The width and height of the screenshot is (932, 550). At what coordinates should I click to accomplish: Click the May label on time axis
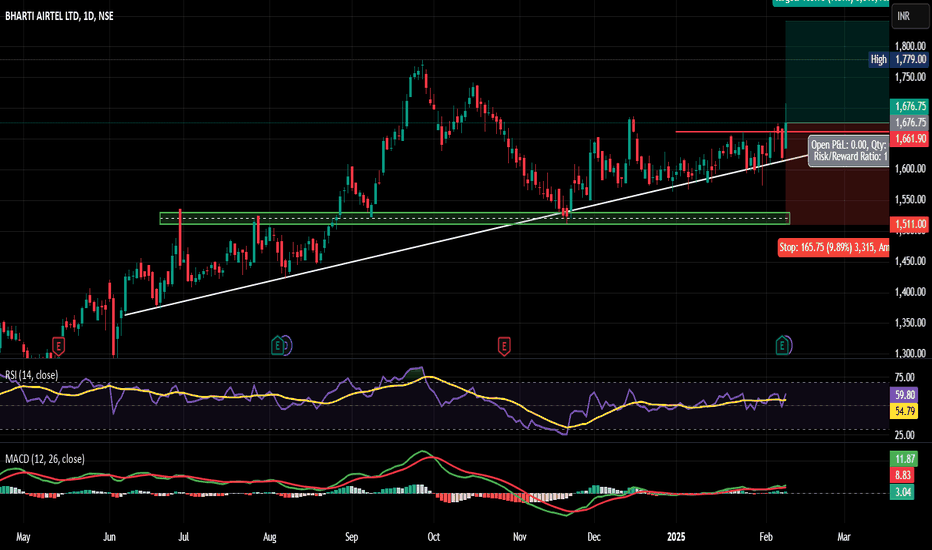click(23, 537)
